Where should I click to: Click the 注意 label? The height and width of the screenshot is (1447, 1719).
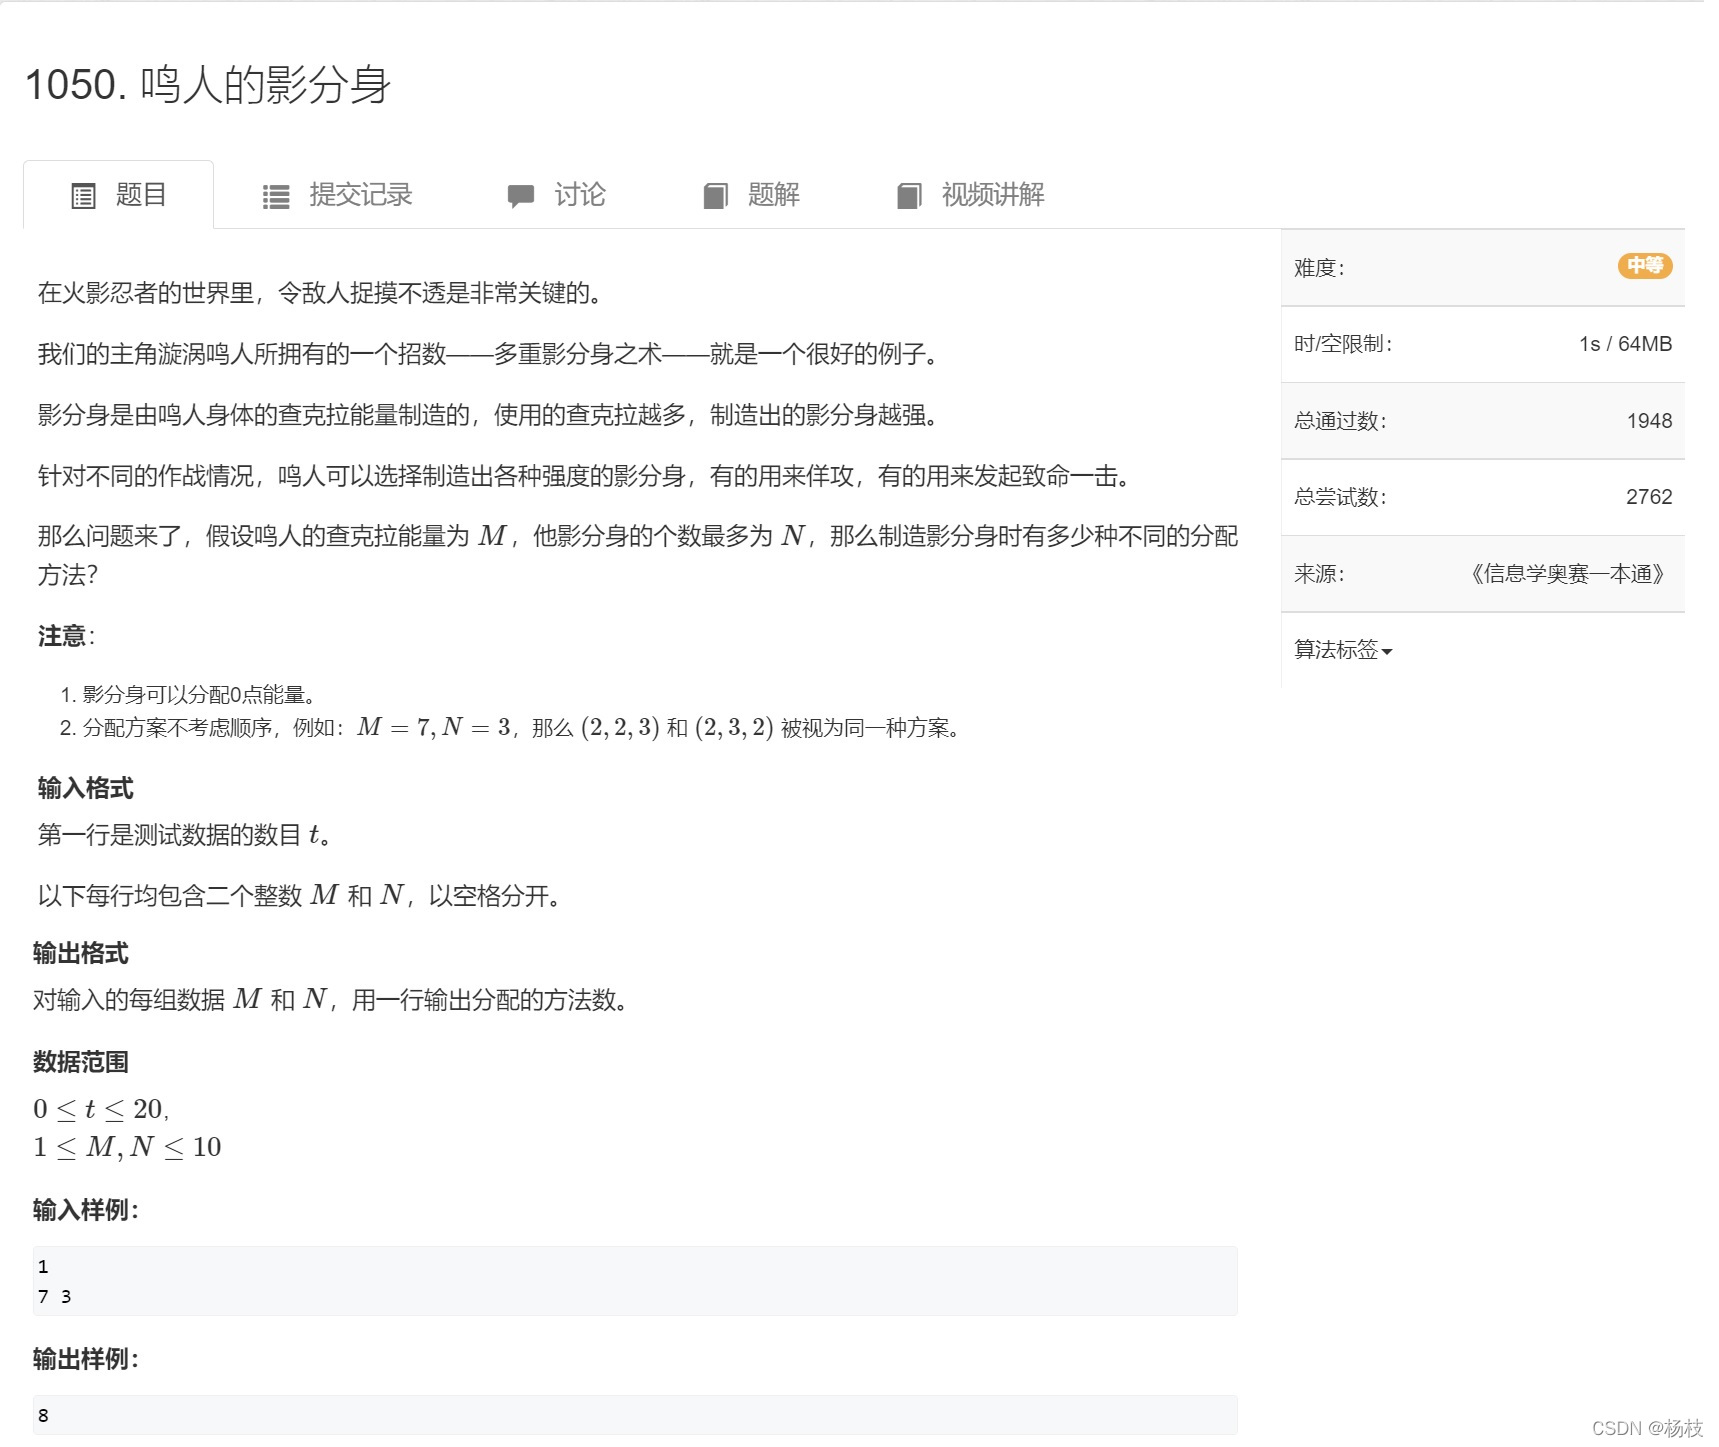(x=66, y=636)
